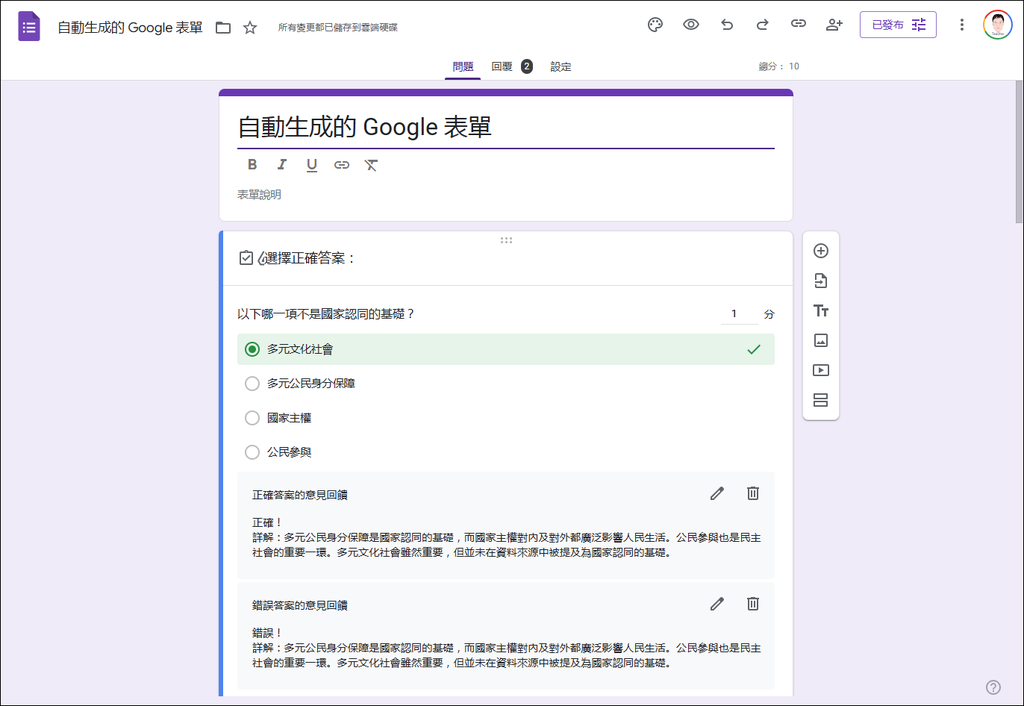Switch to the 問題 tab

coord(462,67)
